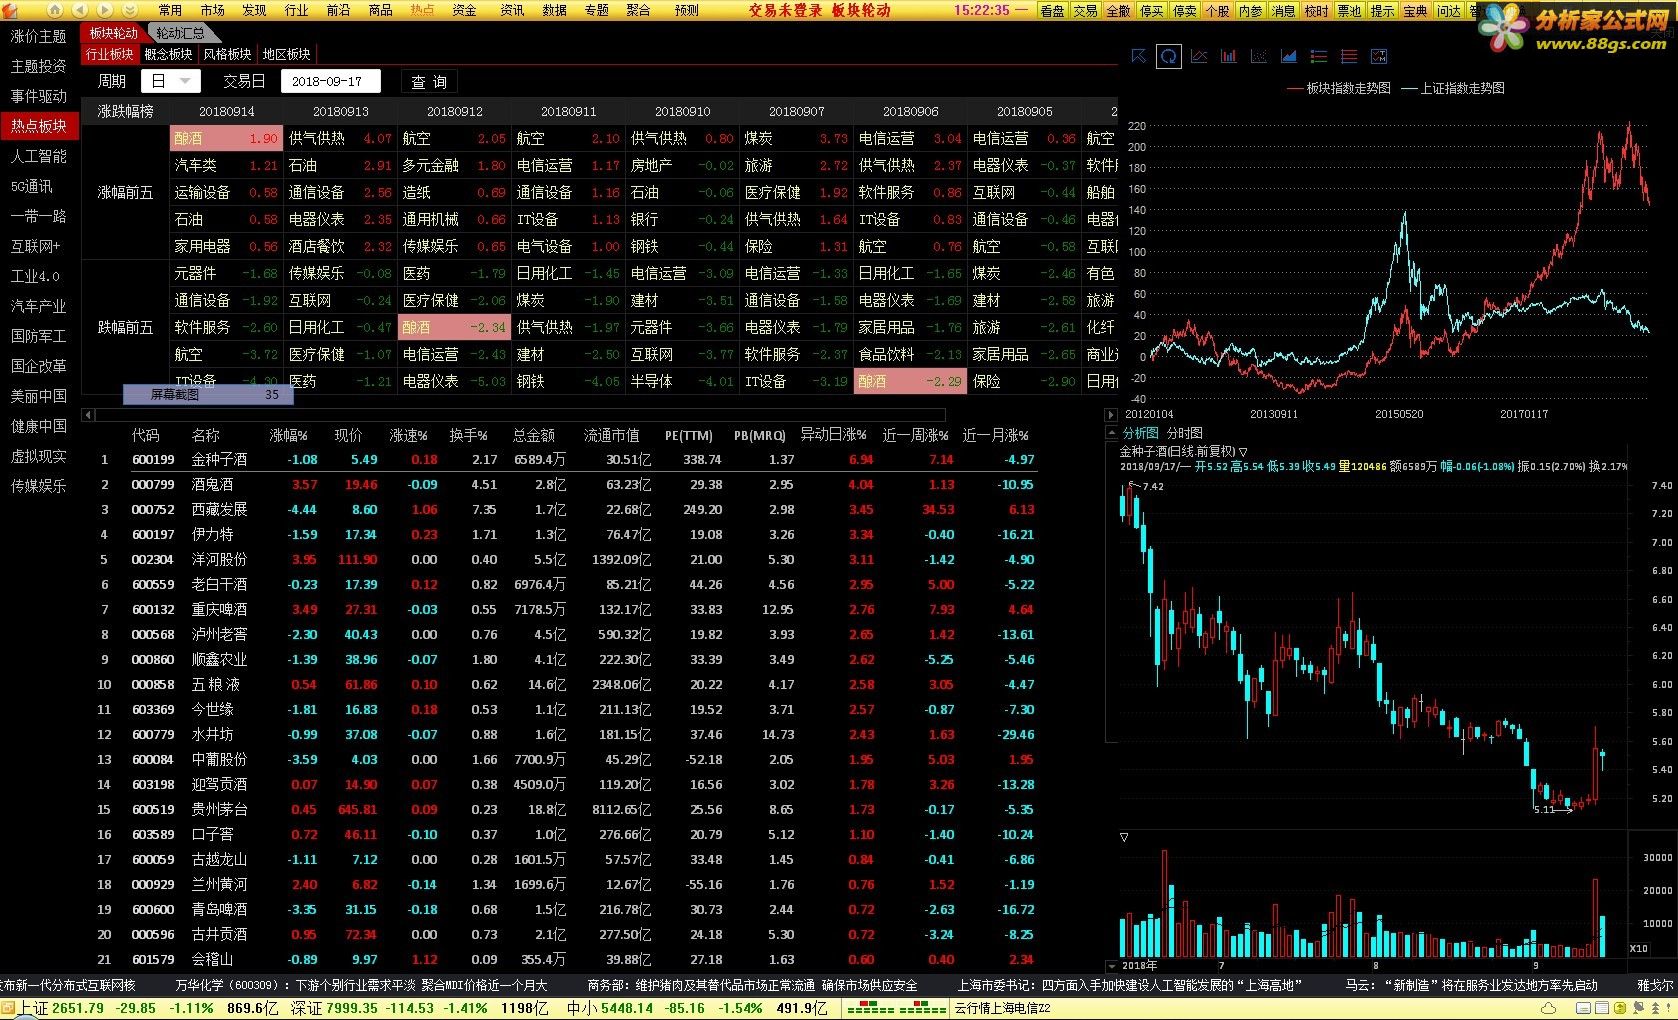Viewport: 1678px width, 1020px height.
Task: Click the 20180914 date column header
Action: pyautogui.click(x=227, y=111)
